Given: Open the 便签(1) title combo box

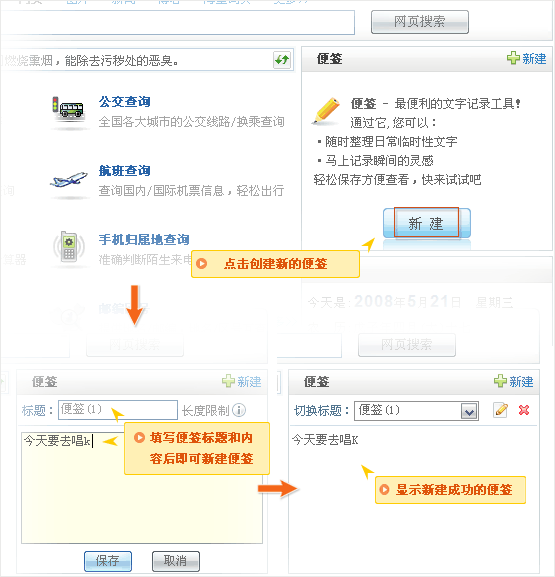Looking at the screenshot, I should 416,411.
